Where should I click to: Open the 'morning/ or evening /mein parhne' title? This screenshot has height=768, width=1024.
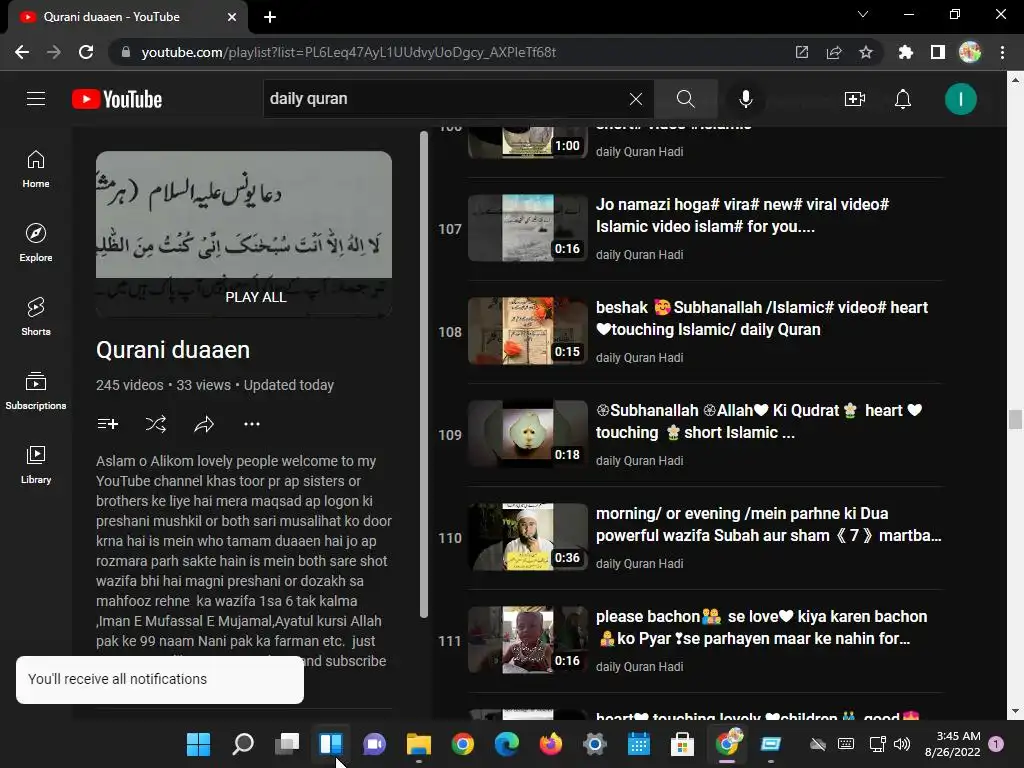[769, 525]
